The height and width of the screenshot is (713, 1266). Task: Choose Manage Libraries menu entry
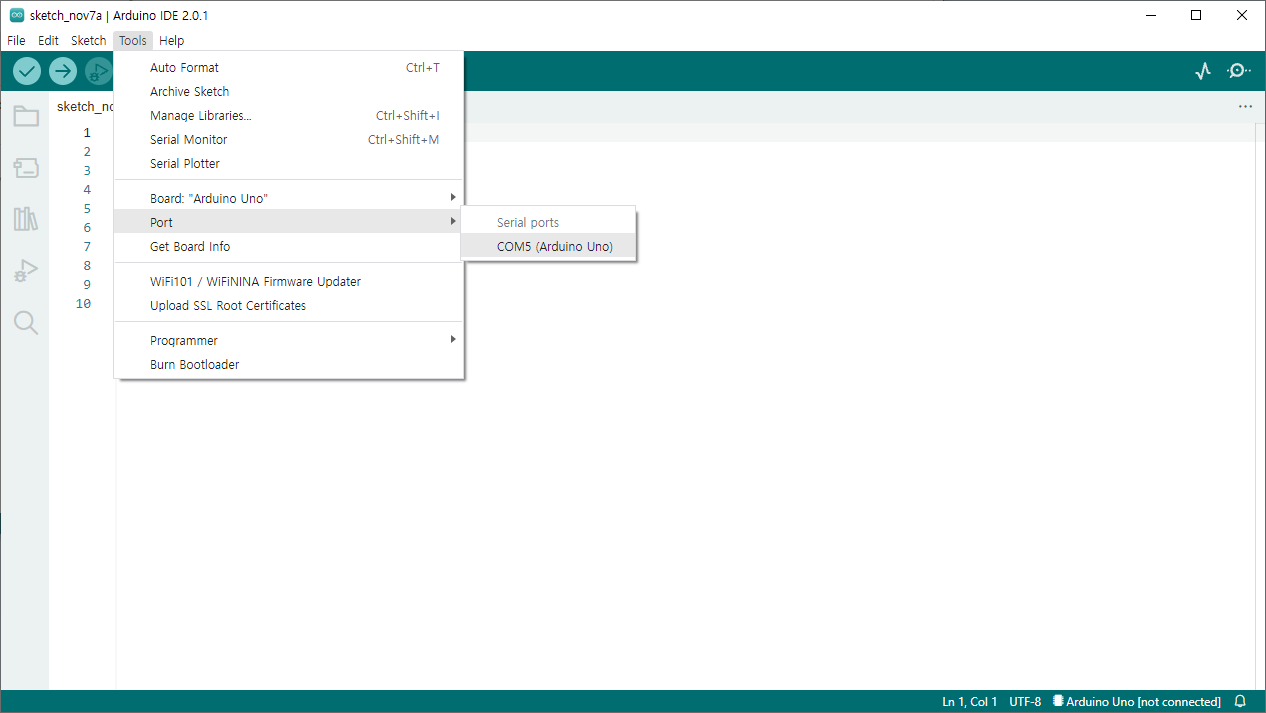[289, 116]
